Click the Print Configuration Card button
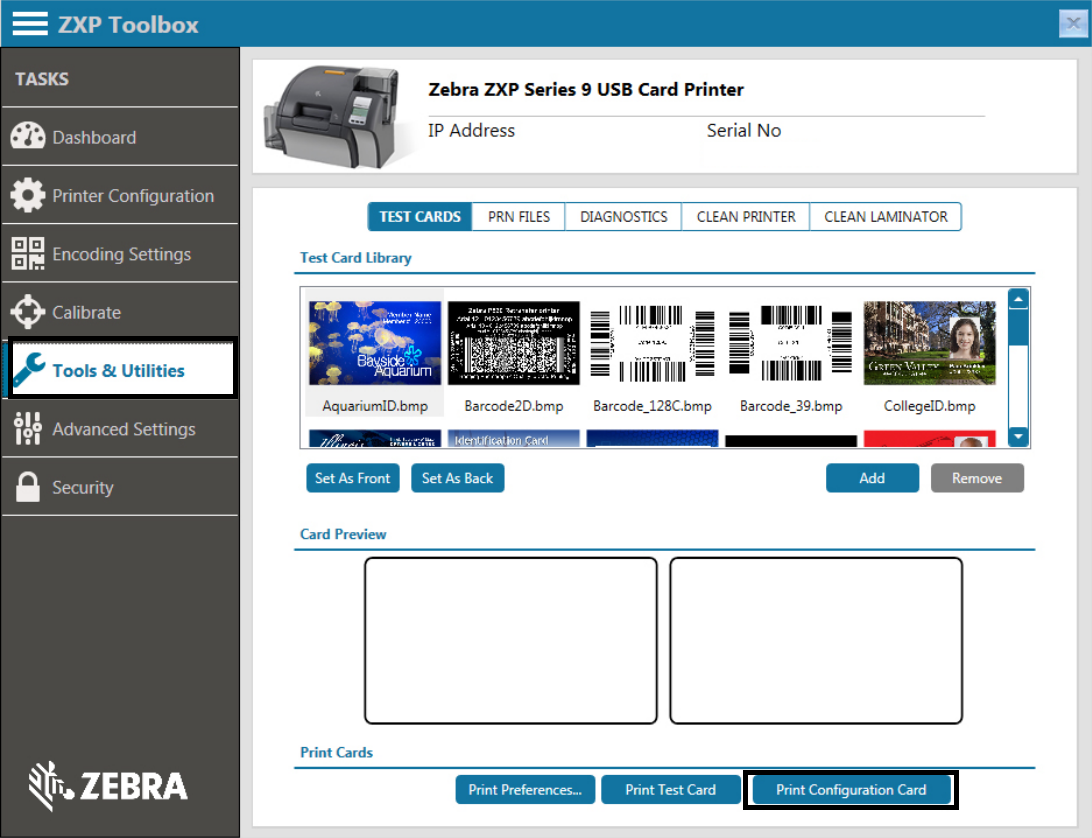Viewport: 1092px width, 838px height. point(851,790)
